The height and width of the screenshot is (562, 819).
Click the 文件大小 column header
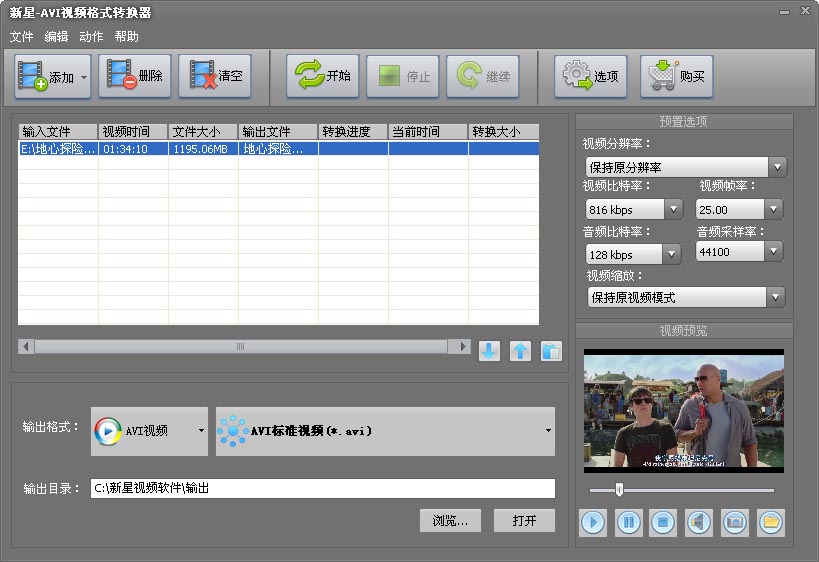203,132
